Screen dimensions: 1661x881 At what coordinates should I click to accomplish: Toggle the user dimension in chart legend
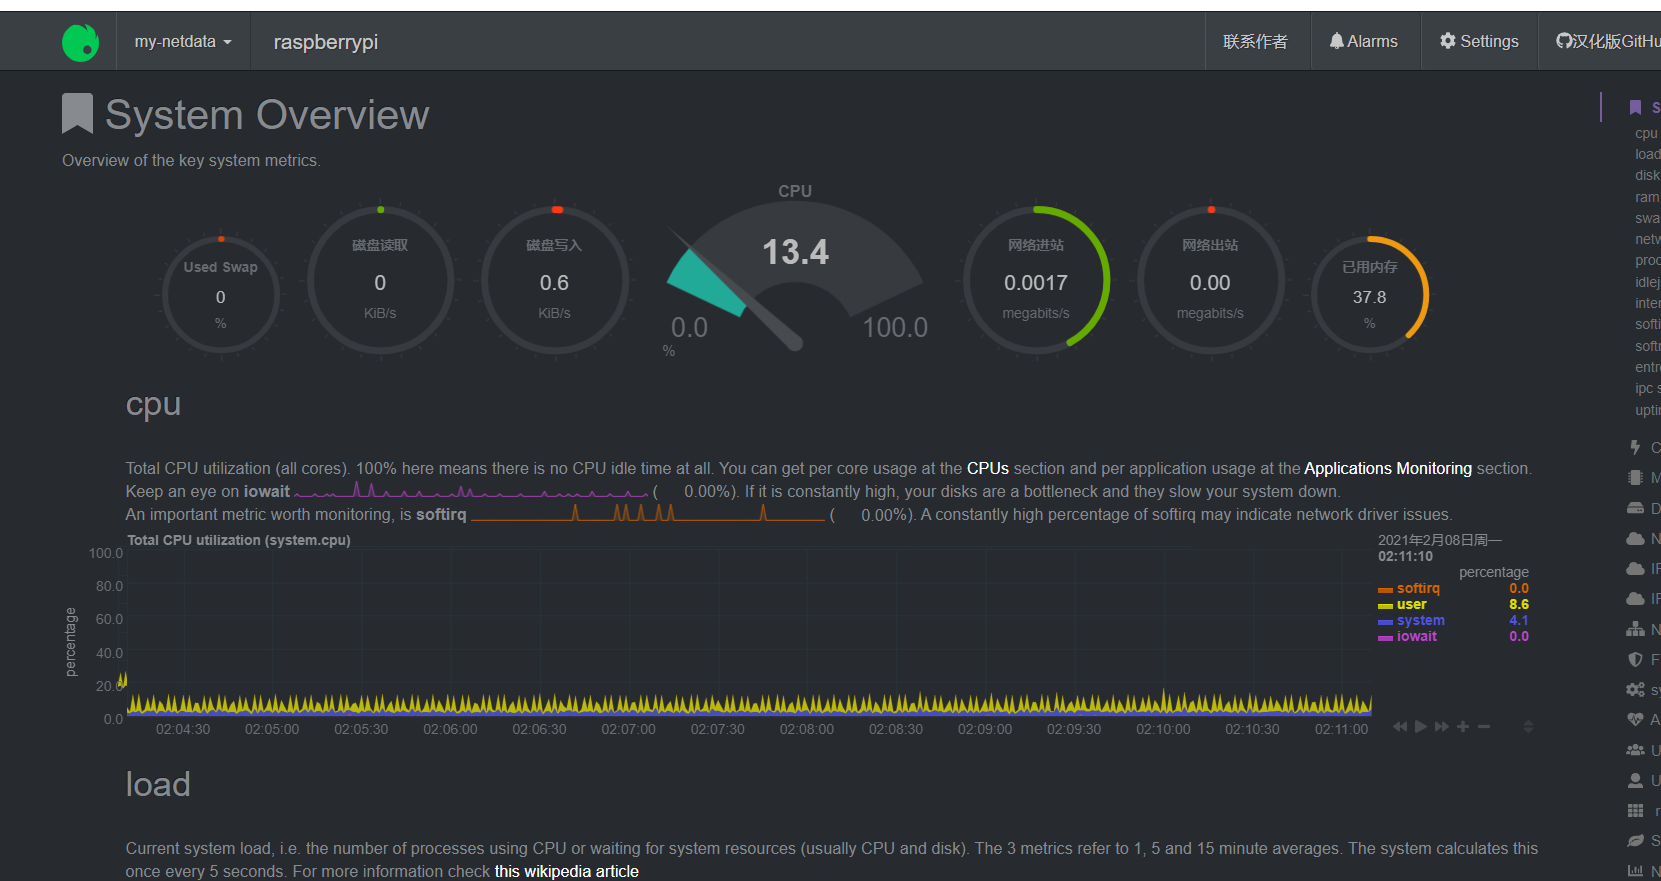pos(1411,604)
